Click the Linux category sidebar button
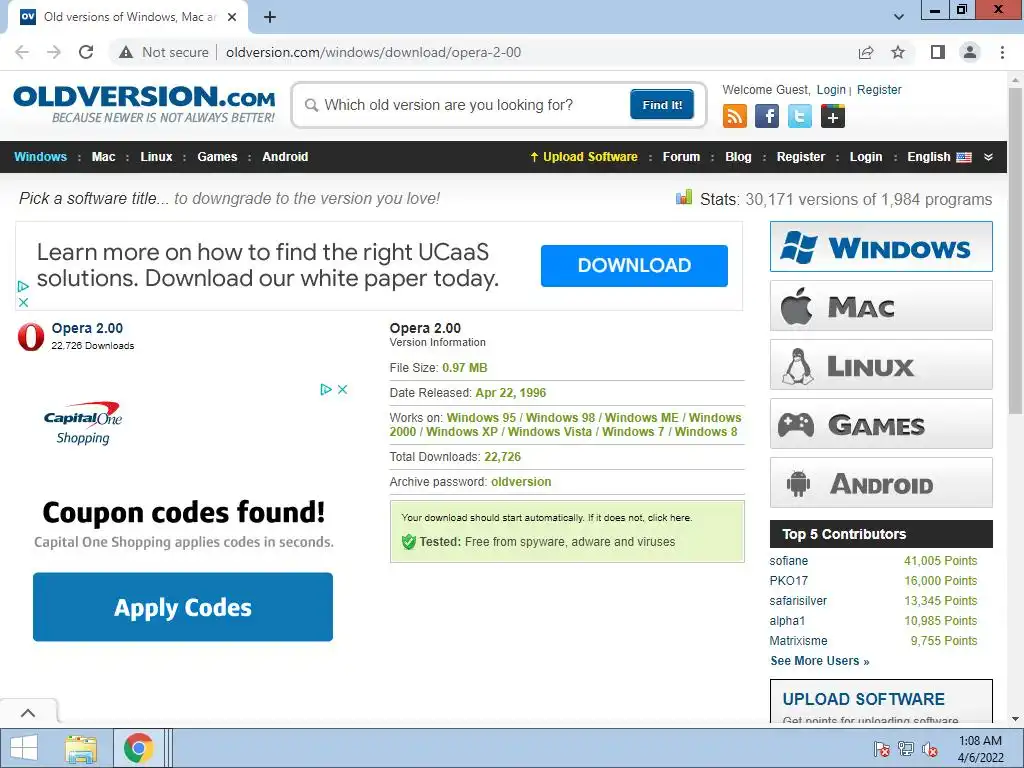1024x768 pixels. click(x=881, y=364)
